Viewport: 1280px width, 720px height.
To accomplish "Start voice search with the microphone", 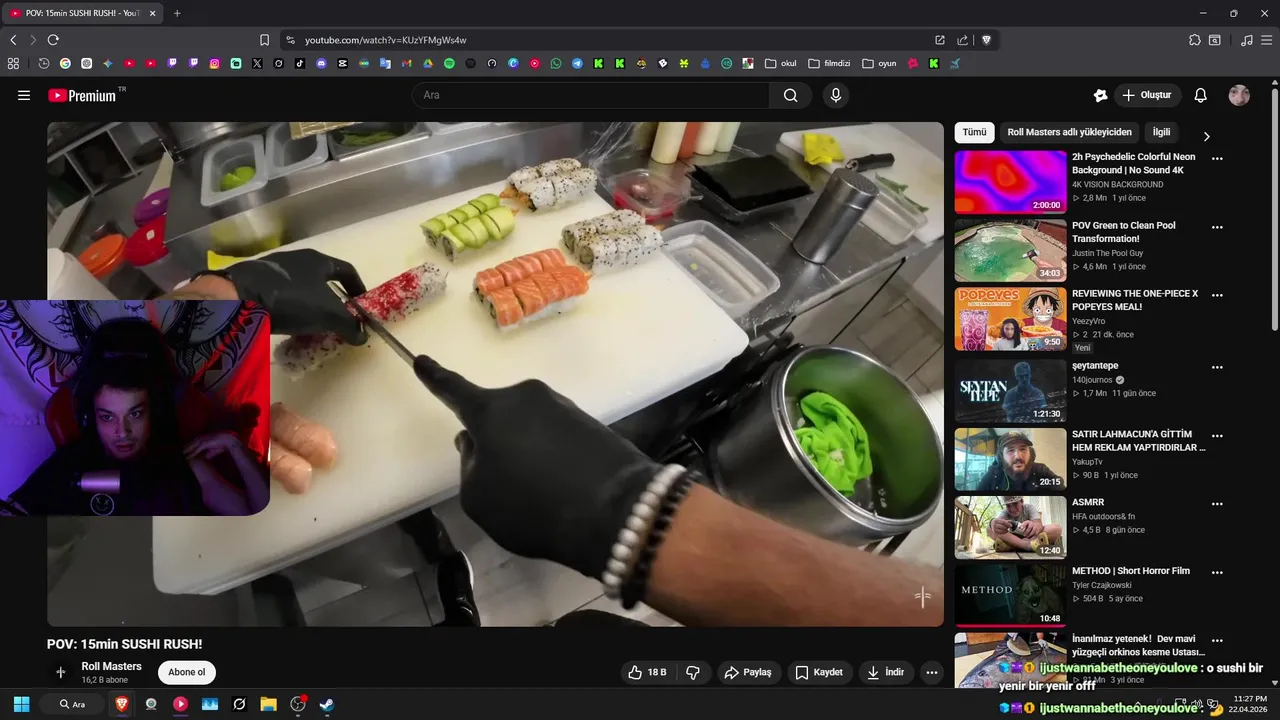I will (x=836, y=95).
